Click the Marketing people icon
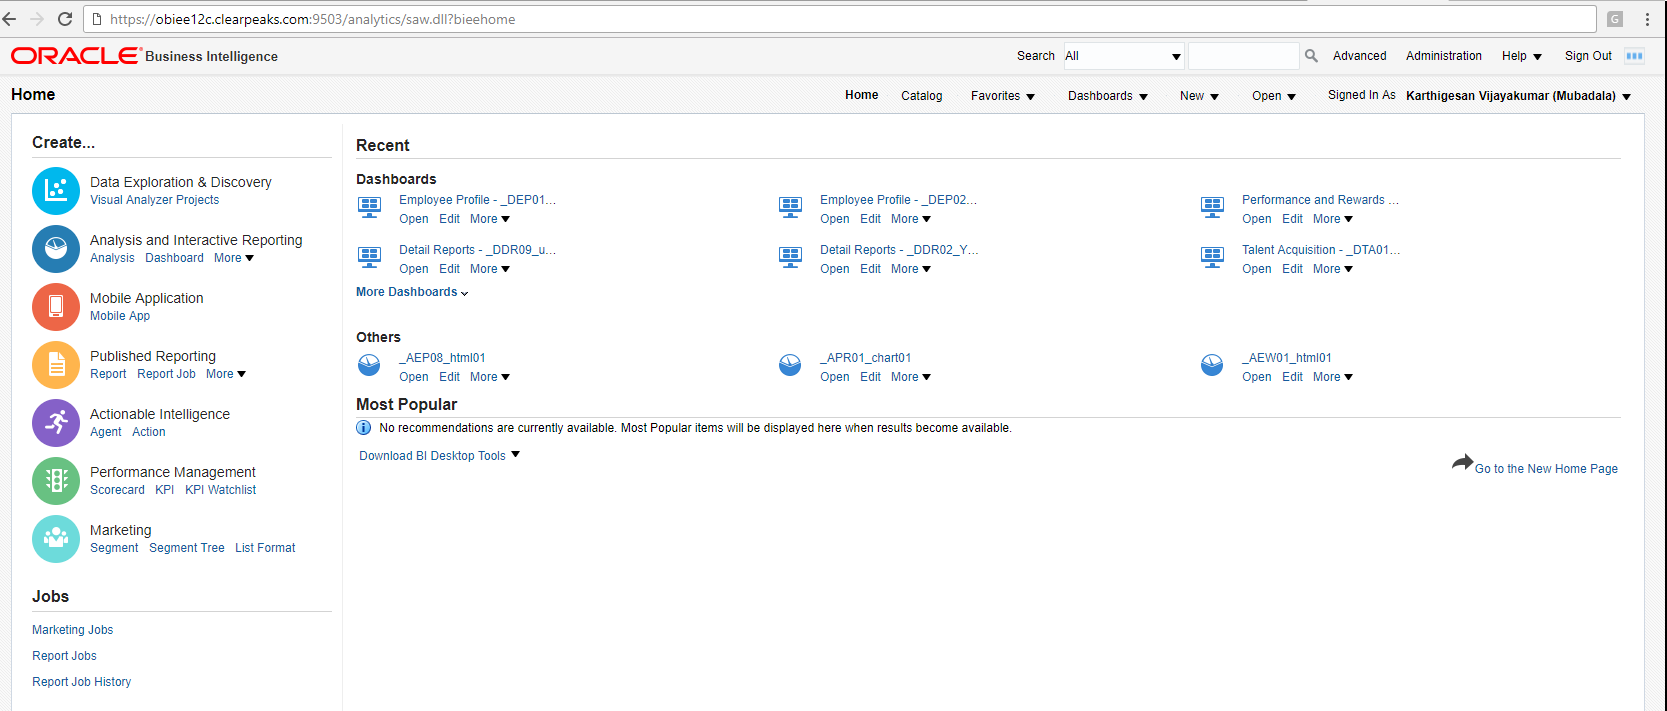The image size is (1667, 711). click(x=56, y=539)
